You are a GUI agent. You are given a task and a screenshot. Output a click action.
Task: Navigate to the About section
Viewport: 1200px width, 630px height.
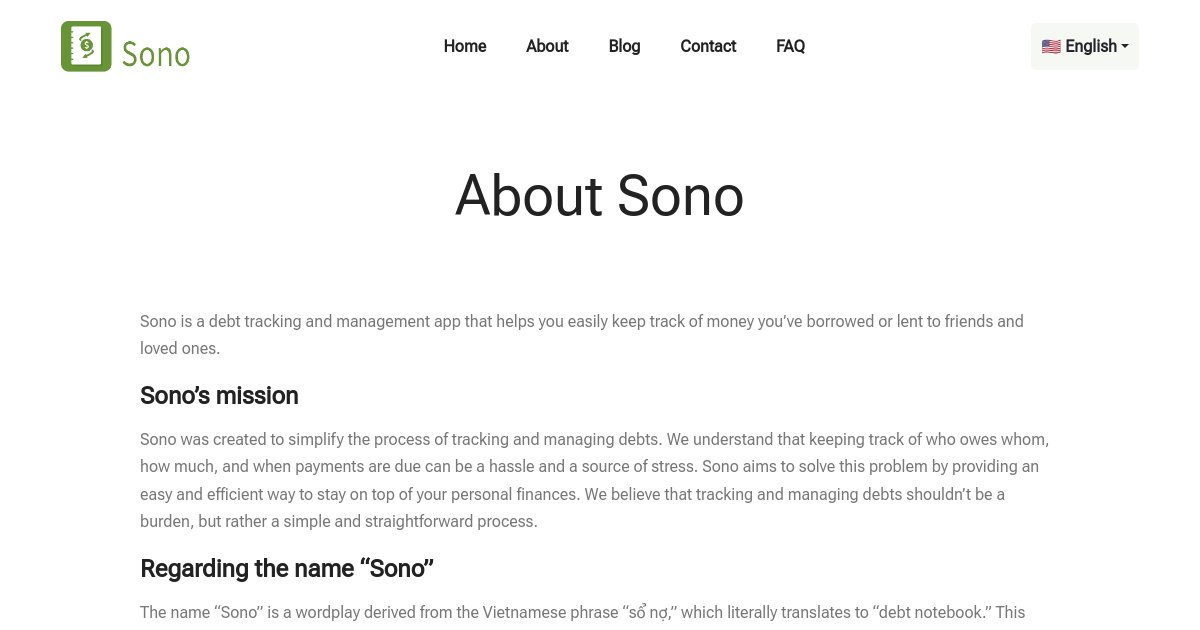[547, 46]
